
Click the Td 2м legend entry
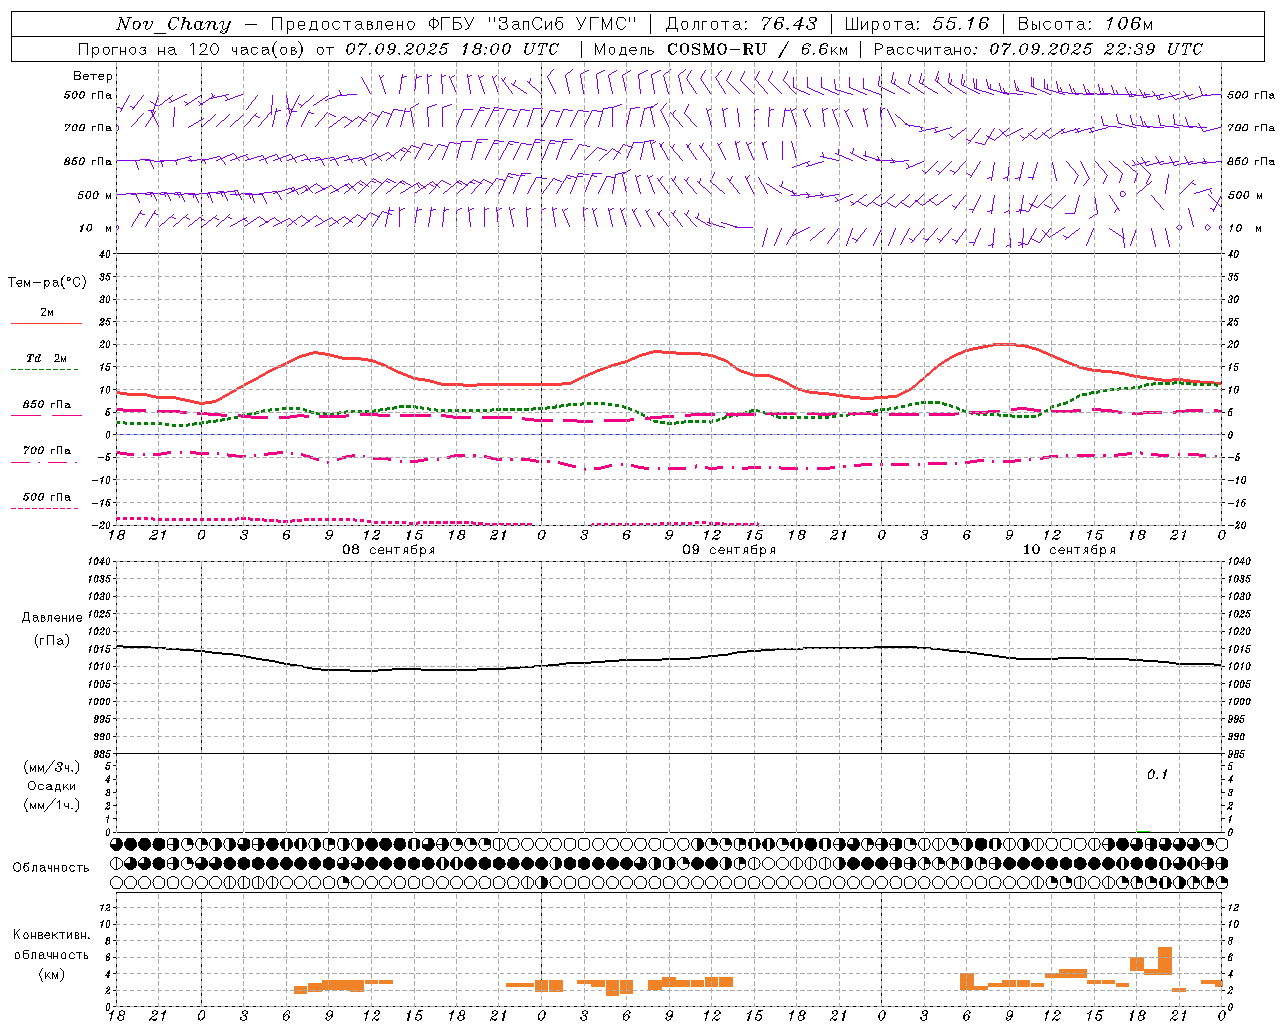coord(46,358)
